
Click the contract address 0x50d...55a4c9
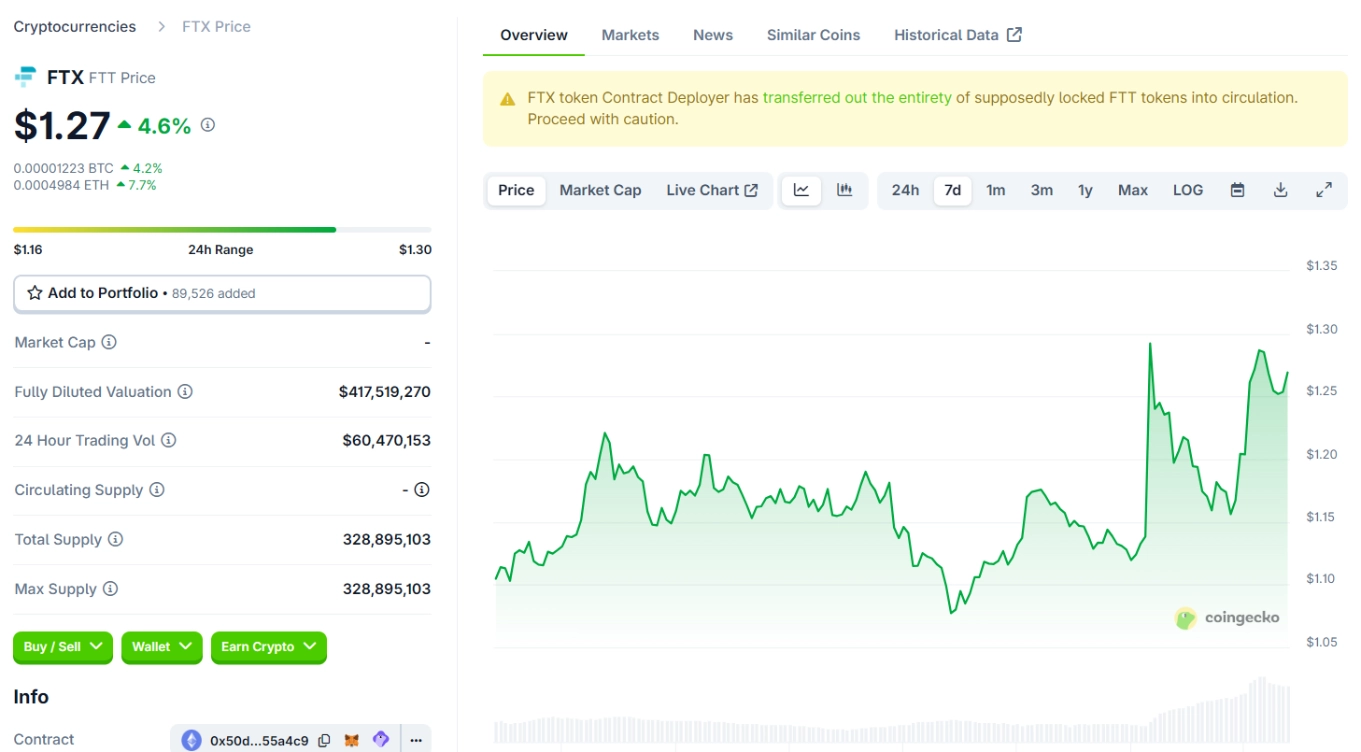[259, 741]
